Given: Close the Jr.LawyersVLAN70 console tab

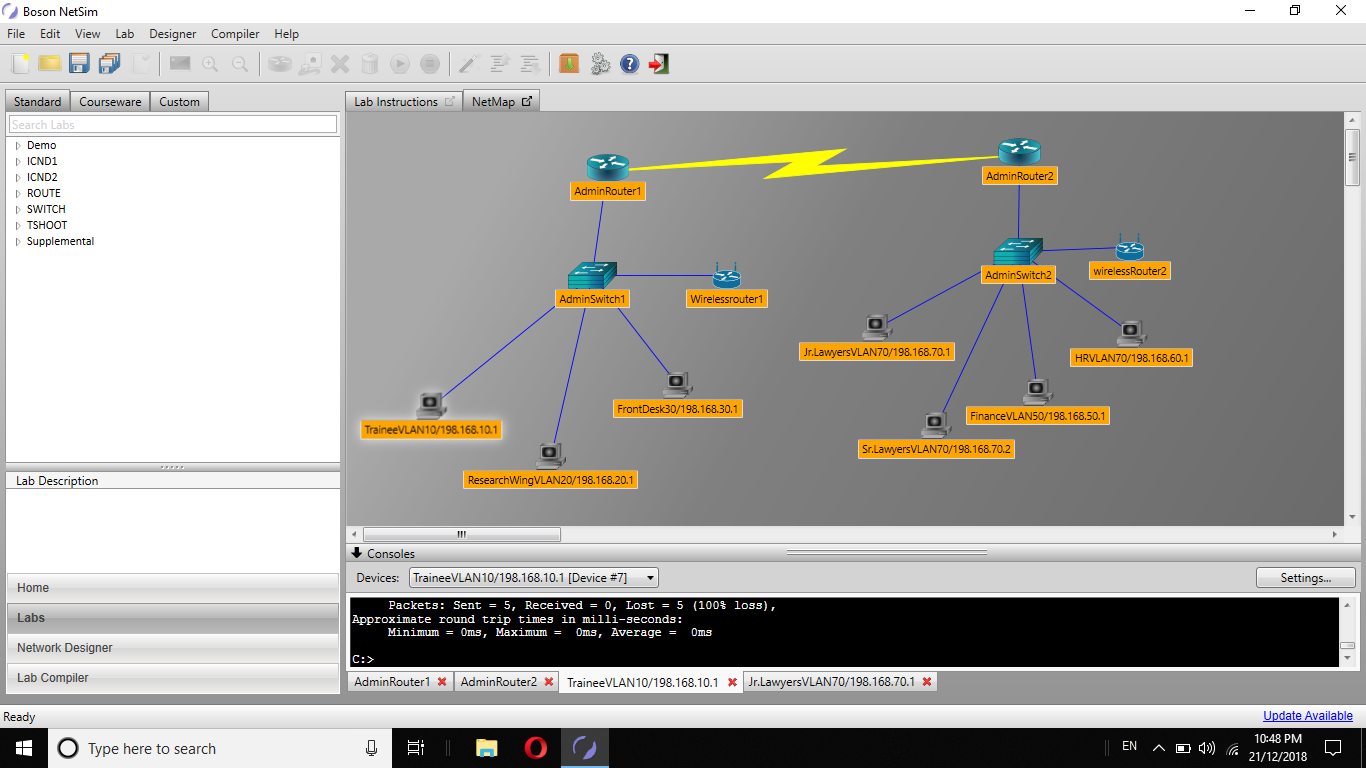Looking at the screenshot, I should coord(925,681).
